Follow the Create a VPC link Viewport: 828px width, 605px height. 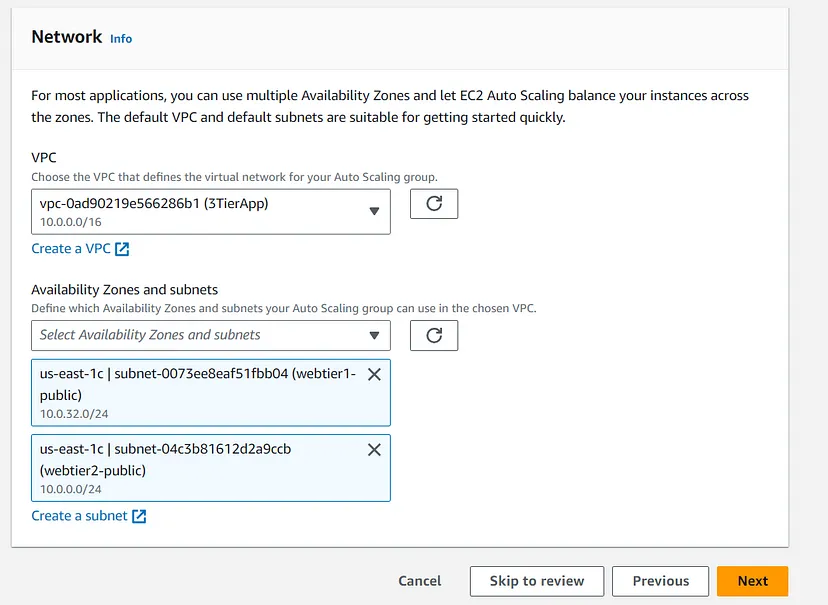(x=71, y=249)
